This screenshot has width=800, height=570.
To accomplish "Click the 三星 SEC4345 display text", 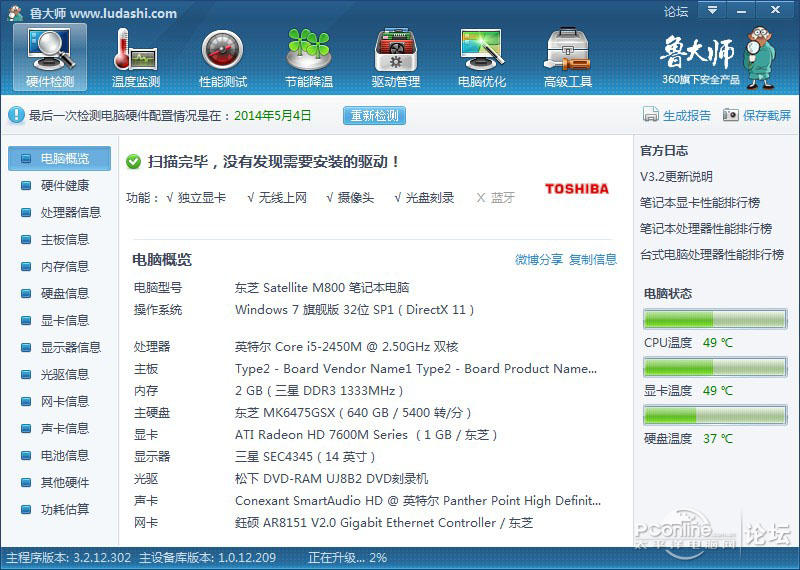I will pyautogui.click(x=305, y=457).
